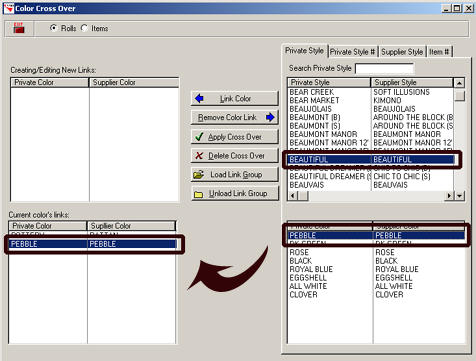Click the Private Style column header

[329, 82]
